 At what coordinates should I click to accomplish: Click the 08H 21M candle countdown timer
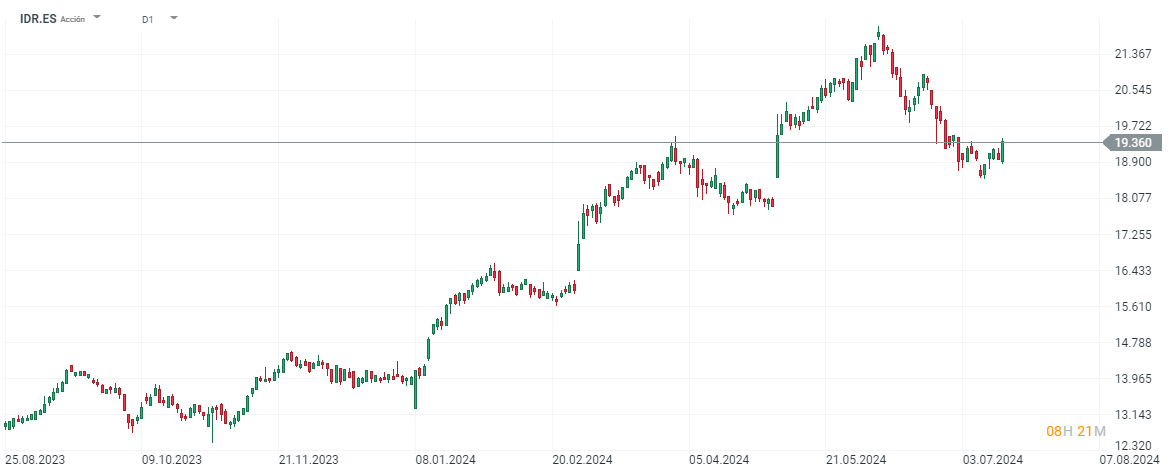pos(1075,431)
